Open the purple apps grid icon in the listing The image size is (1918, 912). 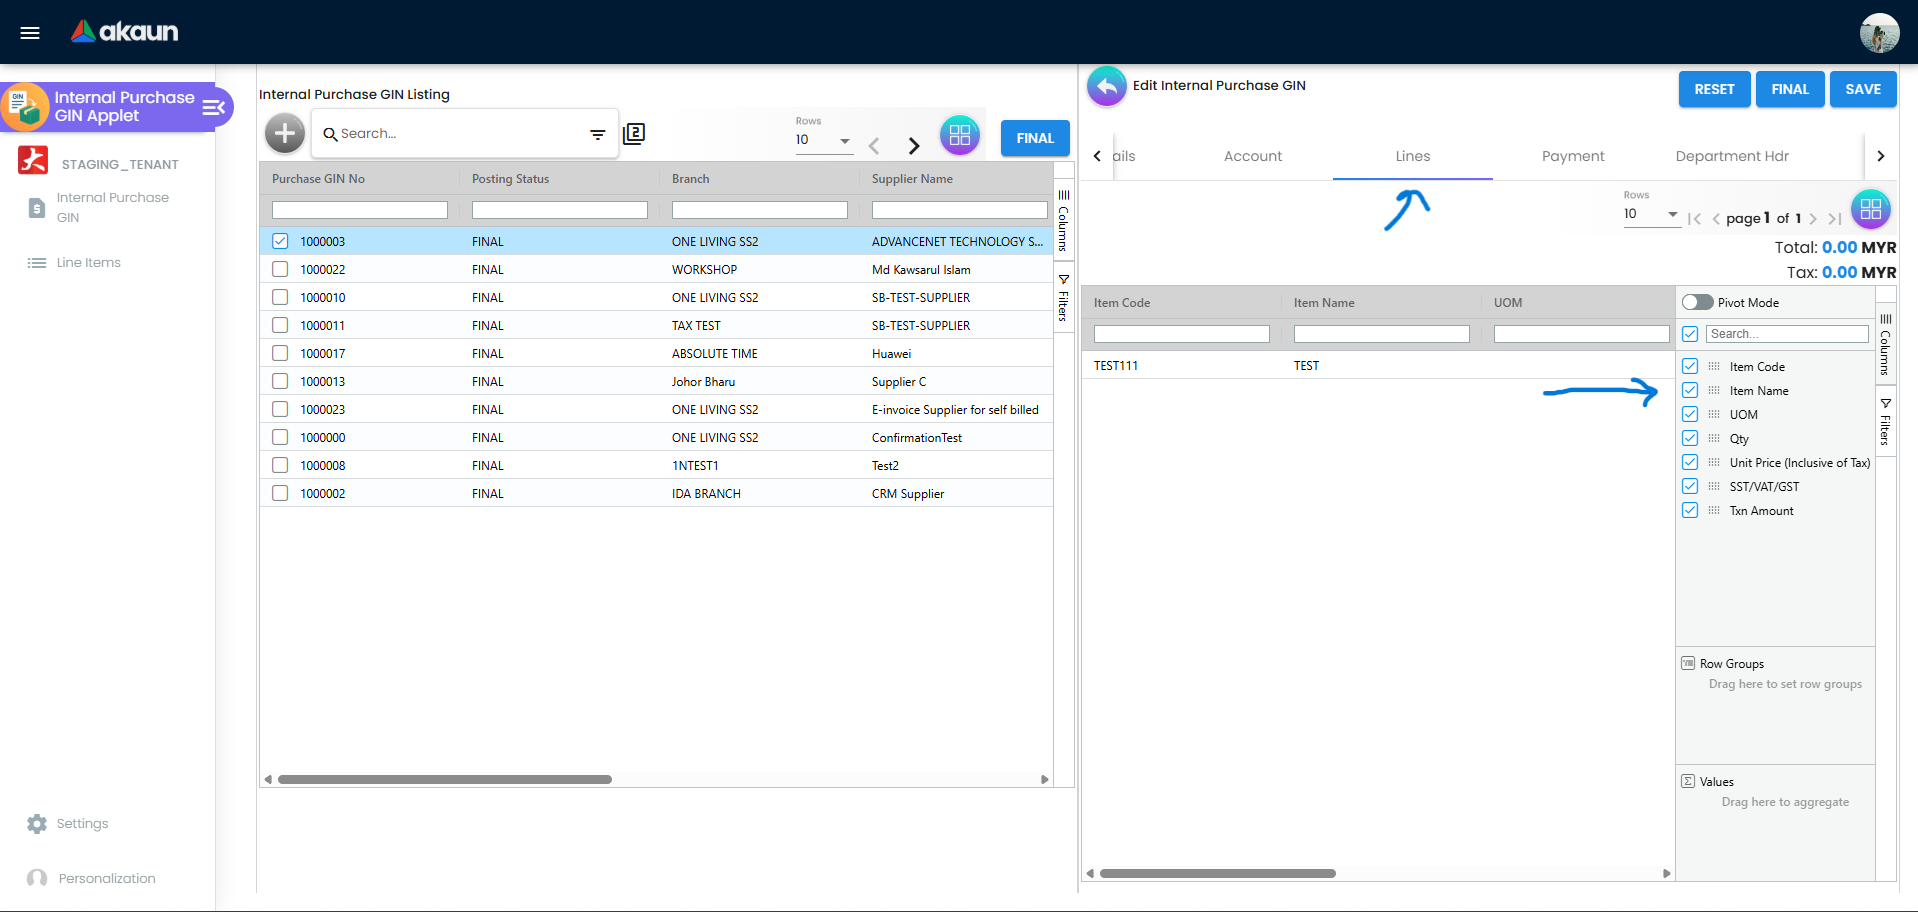[x=960, y=135]
